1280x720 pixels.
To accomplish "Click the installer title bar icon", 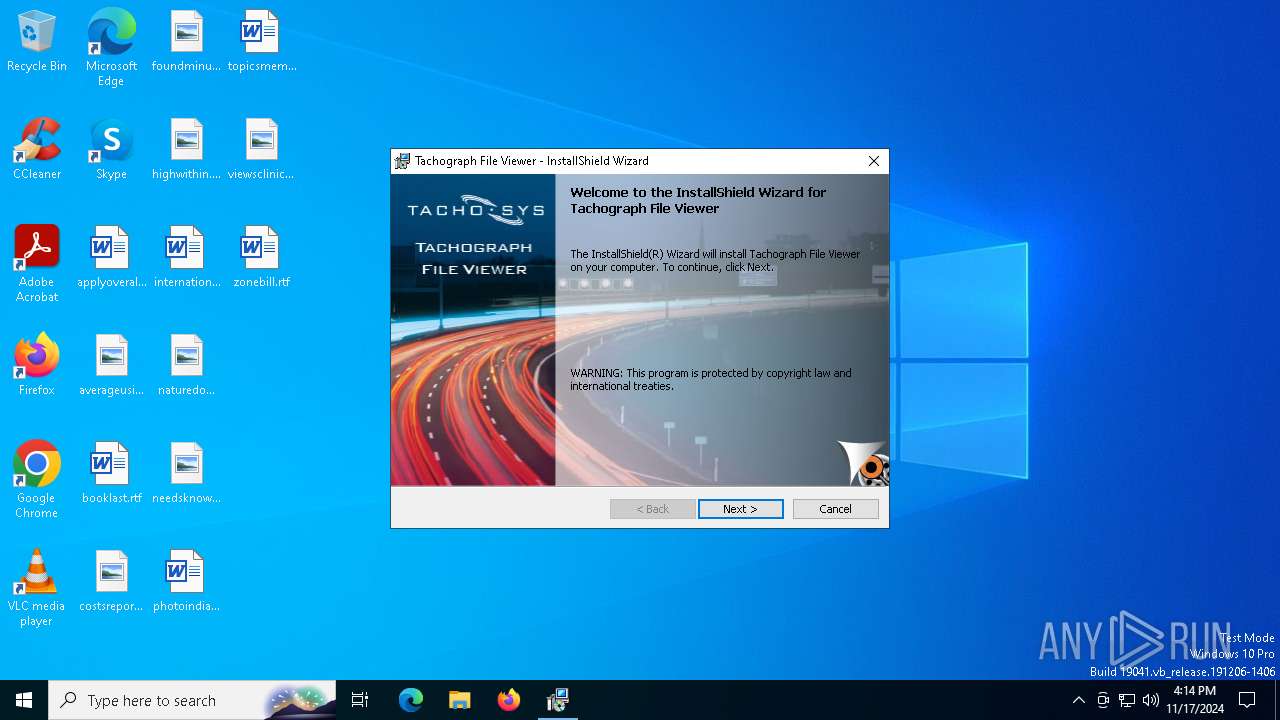I will pyautogui.click(x=402, y=161).
